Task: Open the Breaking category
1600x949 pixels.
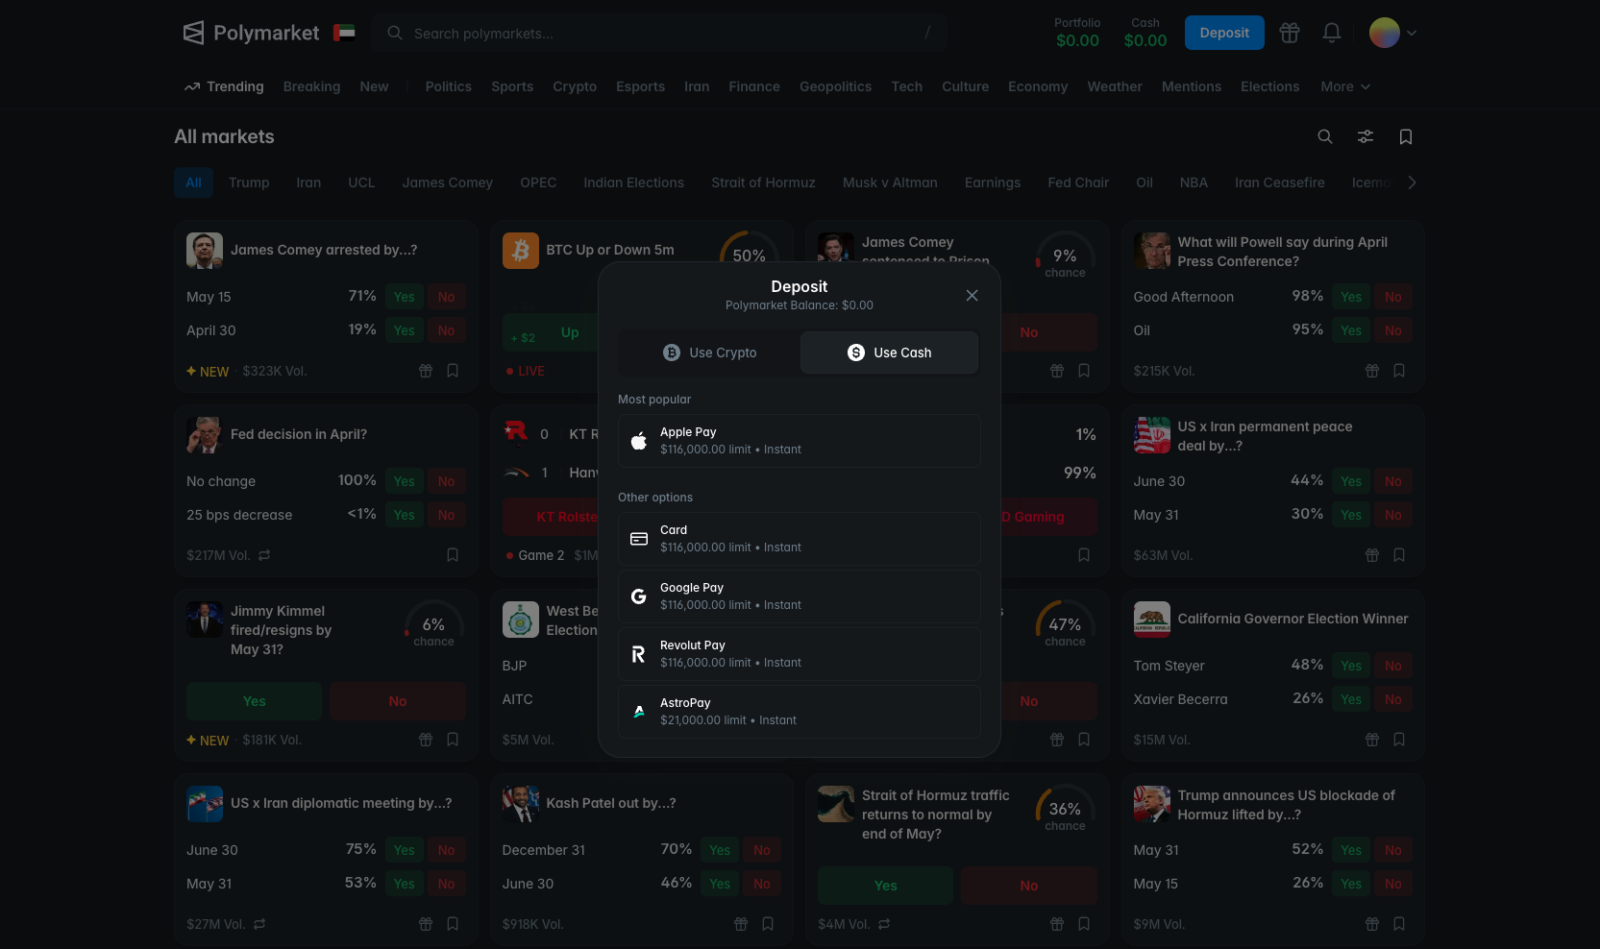Action: pos(312,87)
